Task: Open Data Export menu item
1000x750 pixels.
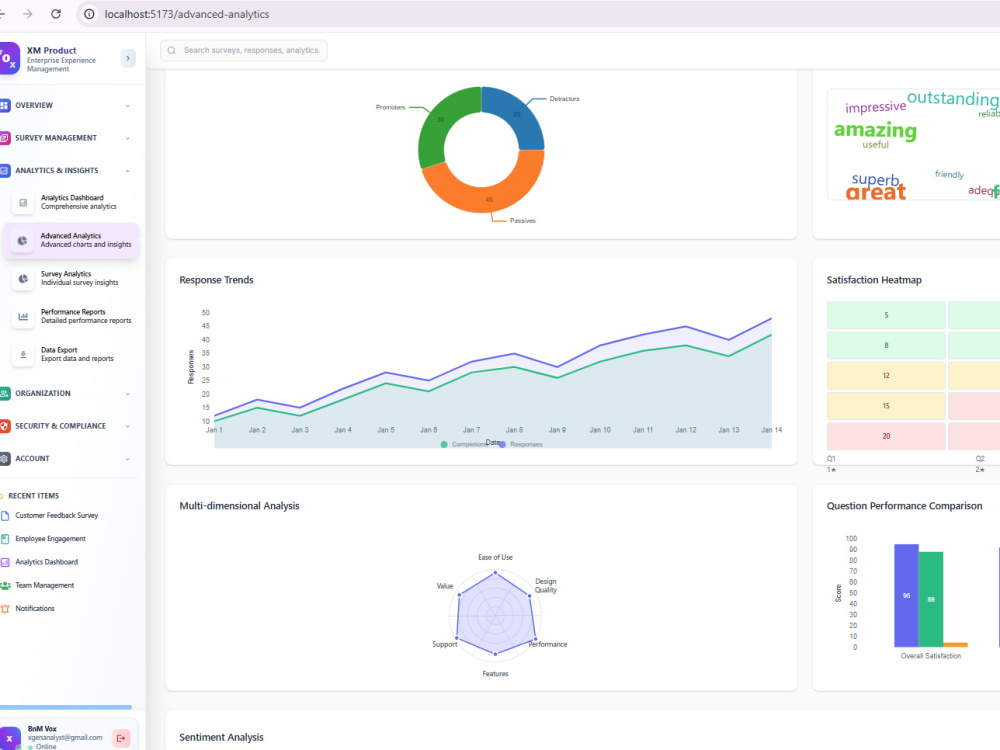Action: coord(70,355)
